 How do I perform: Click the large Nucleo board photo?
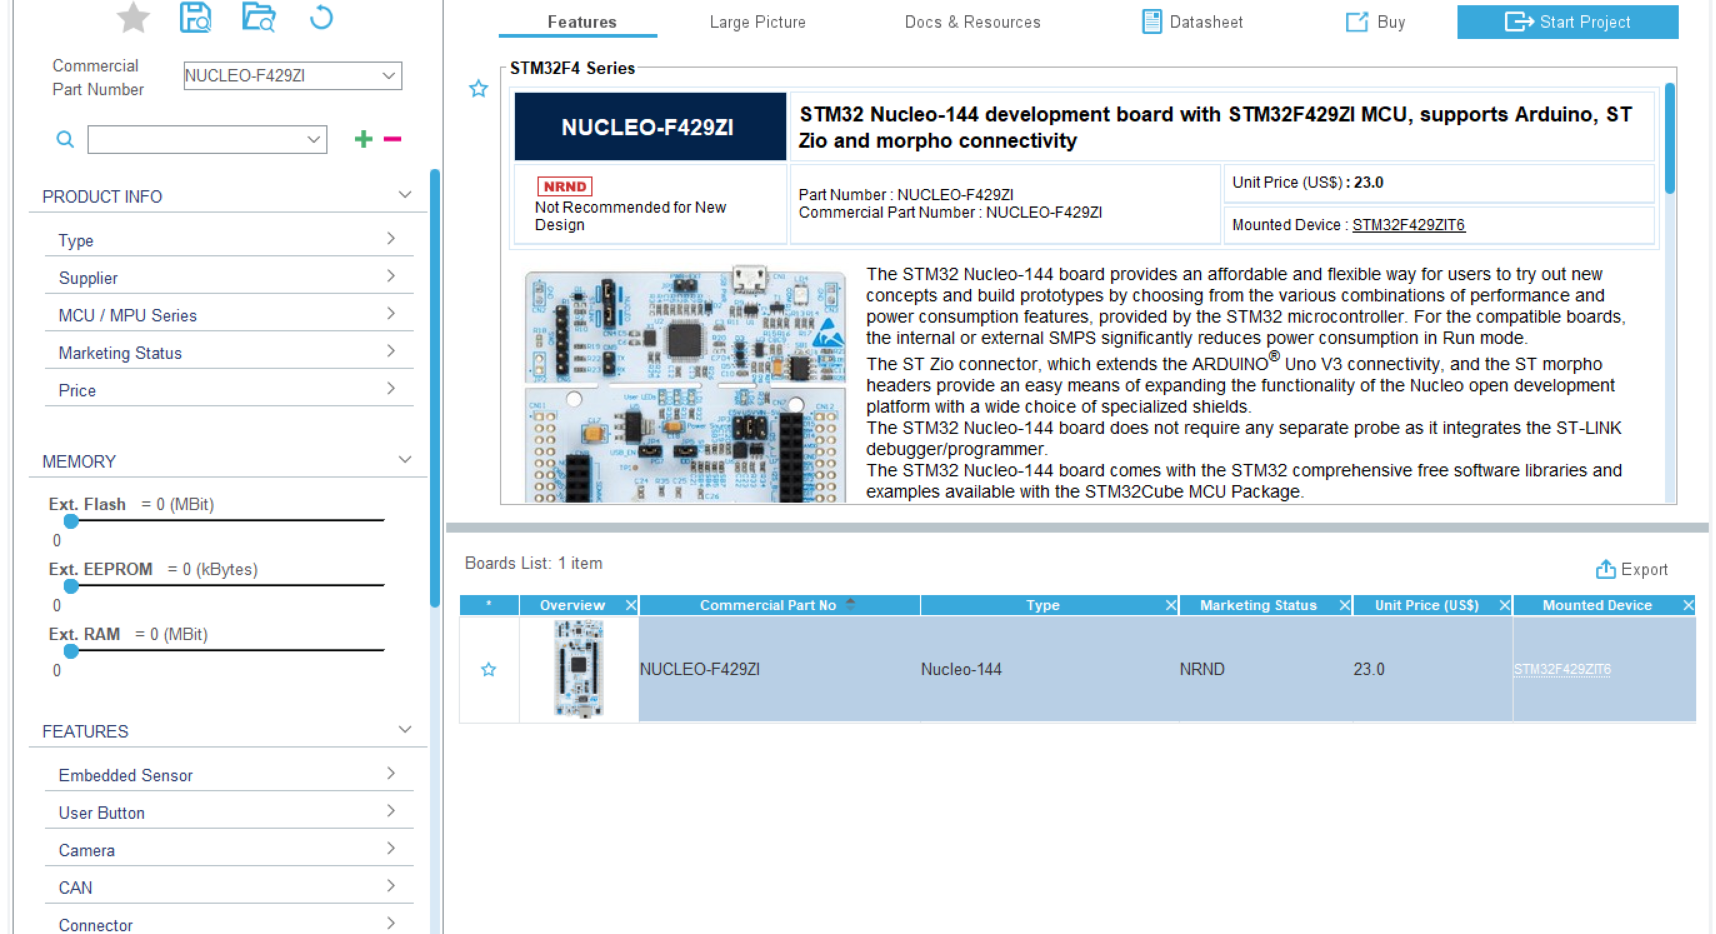click(686, 384)
